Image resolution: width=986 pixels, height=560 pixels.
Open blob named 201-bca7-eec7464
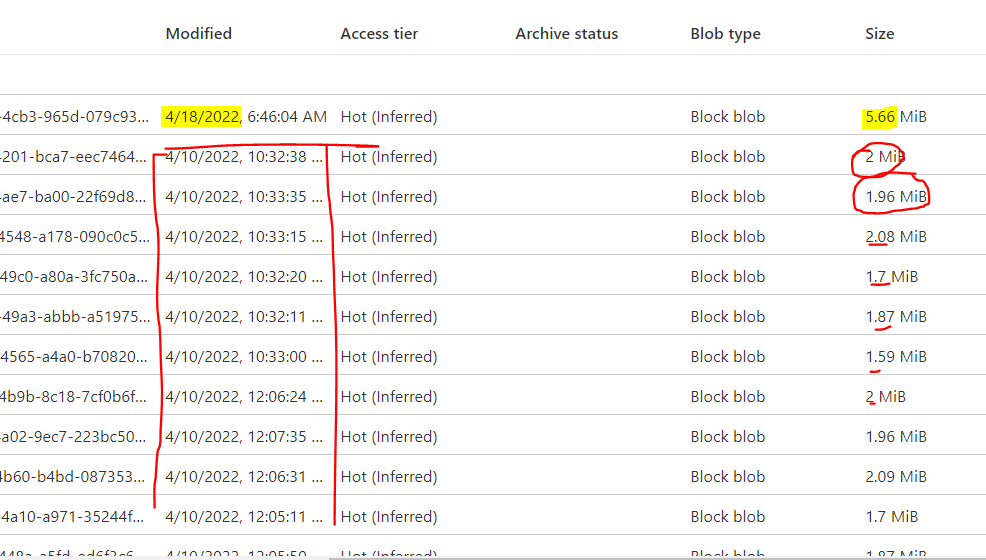click(x=73, y=157)
